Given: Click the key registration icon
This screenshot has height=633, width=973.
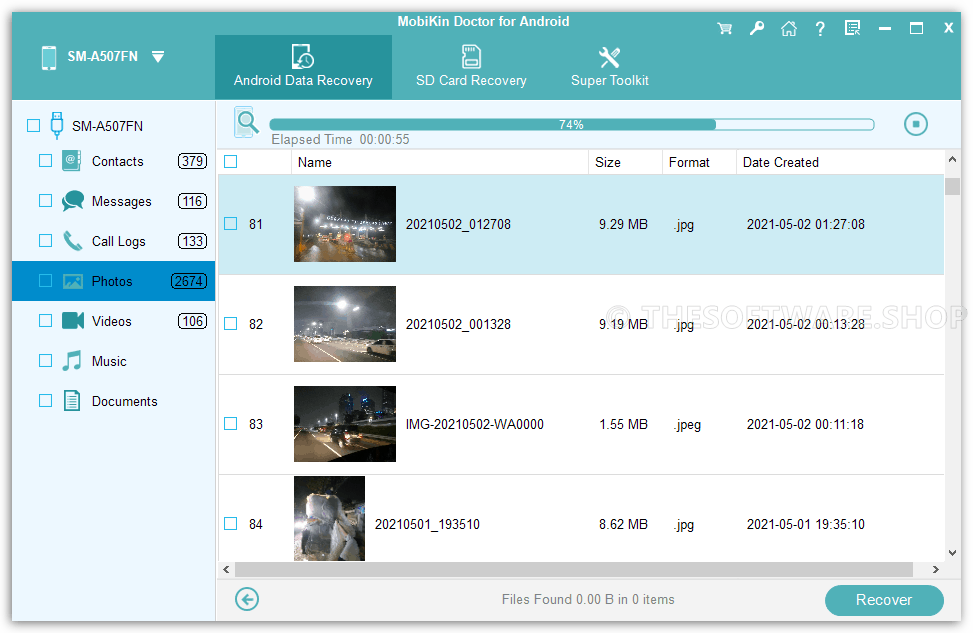Looking at the screenshot, I should 756,29.
